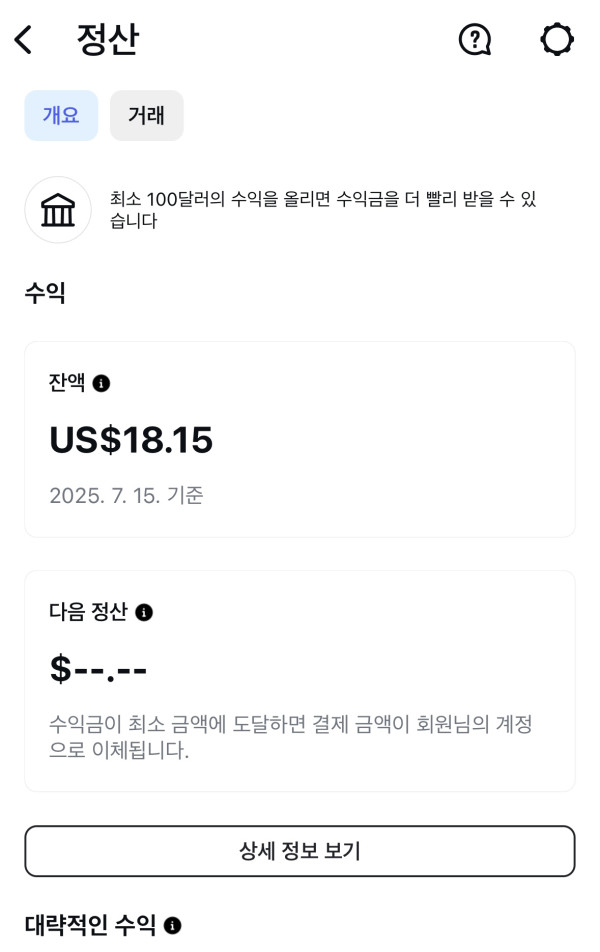
Task: Tap info icon next to 잔액
Action: 101,383
